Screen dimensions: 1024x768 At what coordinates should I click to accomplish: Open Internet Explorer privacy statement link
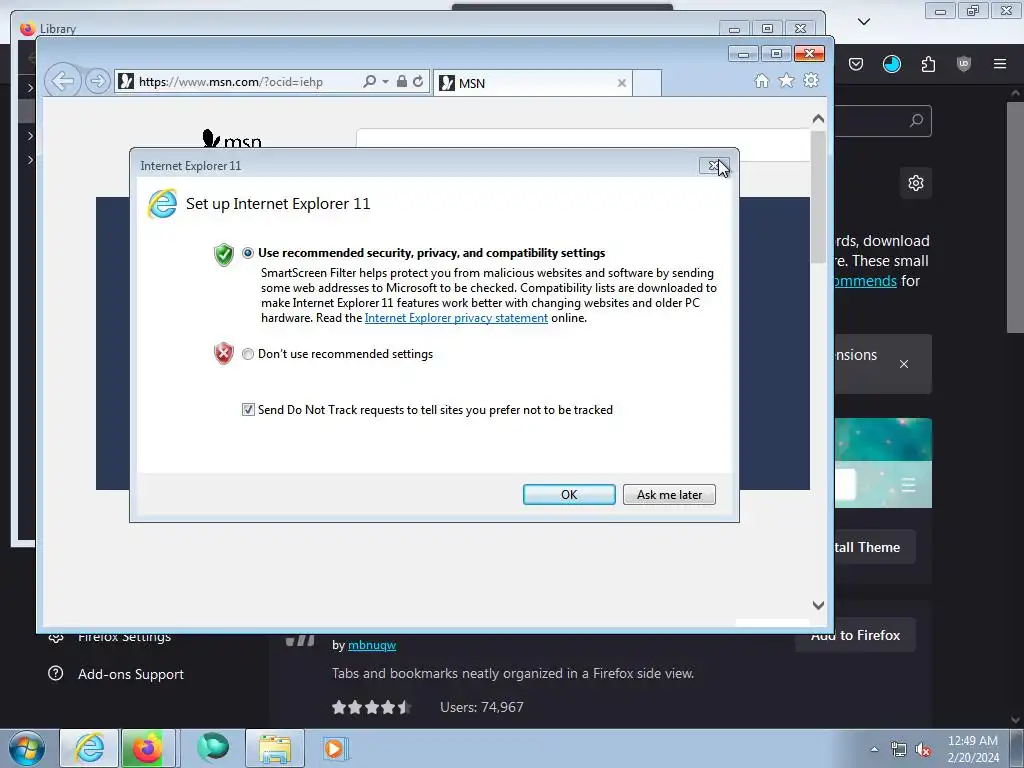coord(456,318)
